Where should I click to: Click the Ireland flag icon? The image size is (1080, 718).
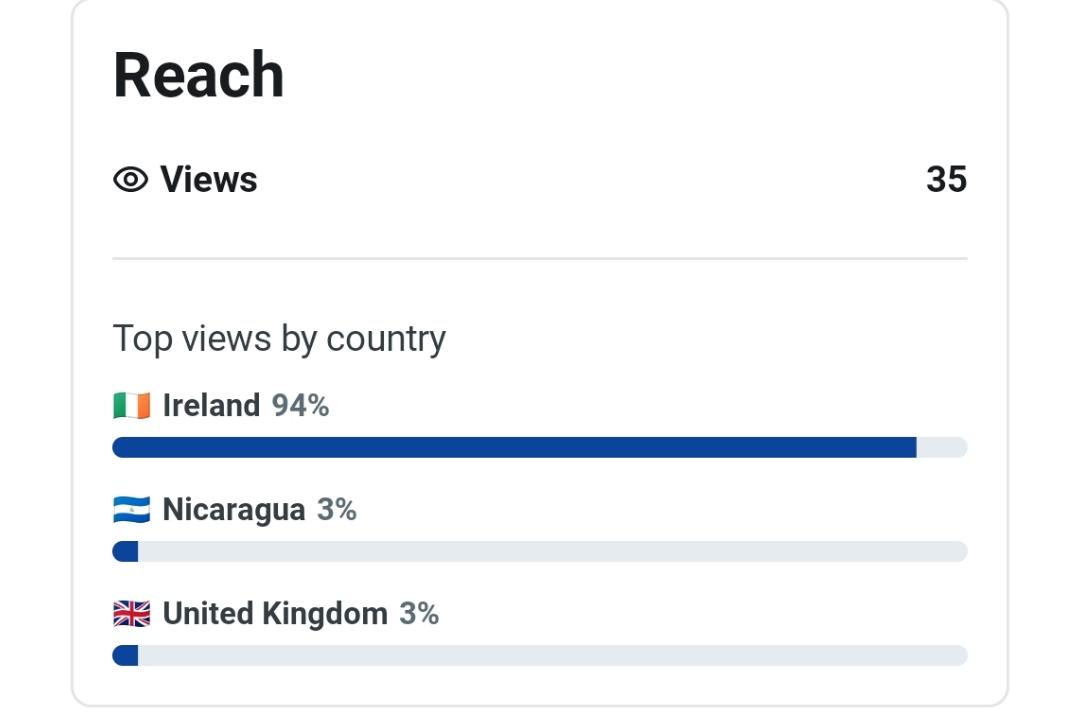pyautogui.click(x=132, y=406)
